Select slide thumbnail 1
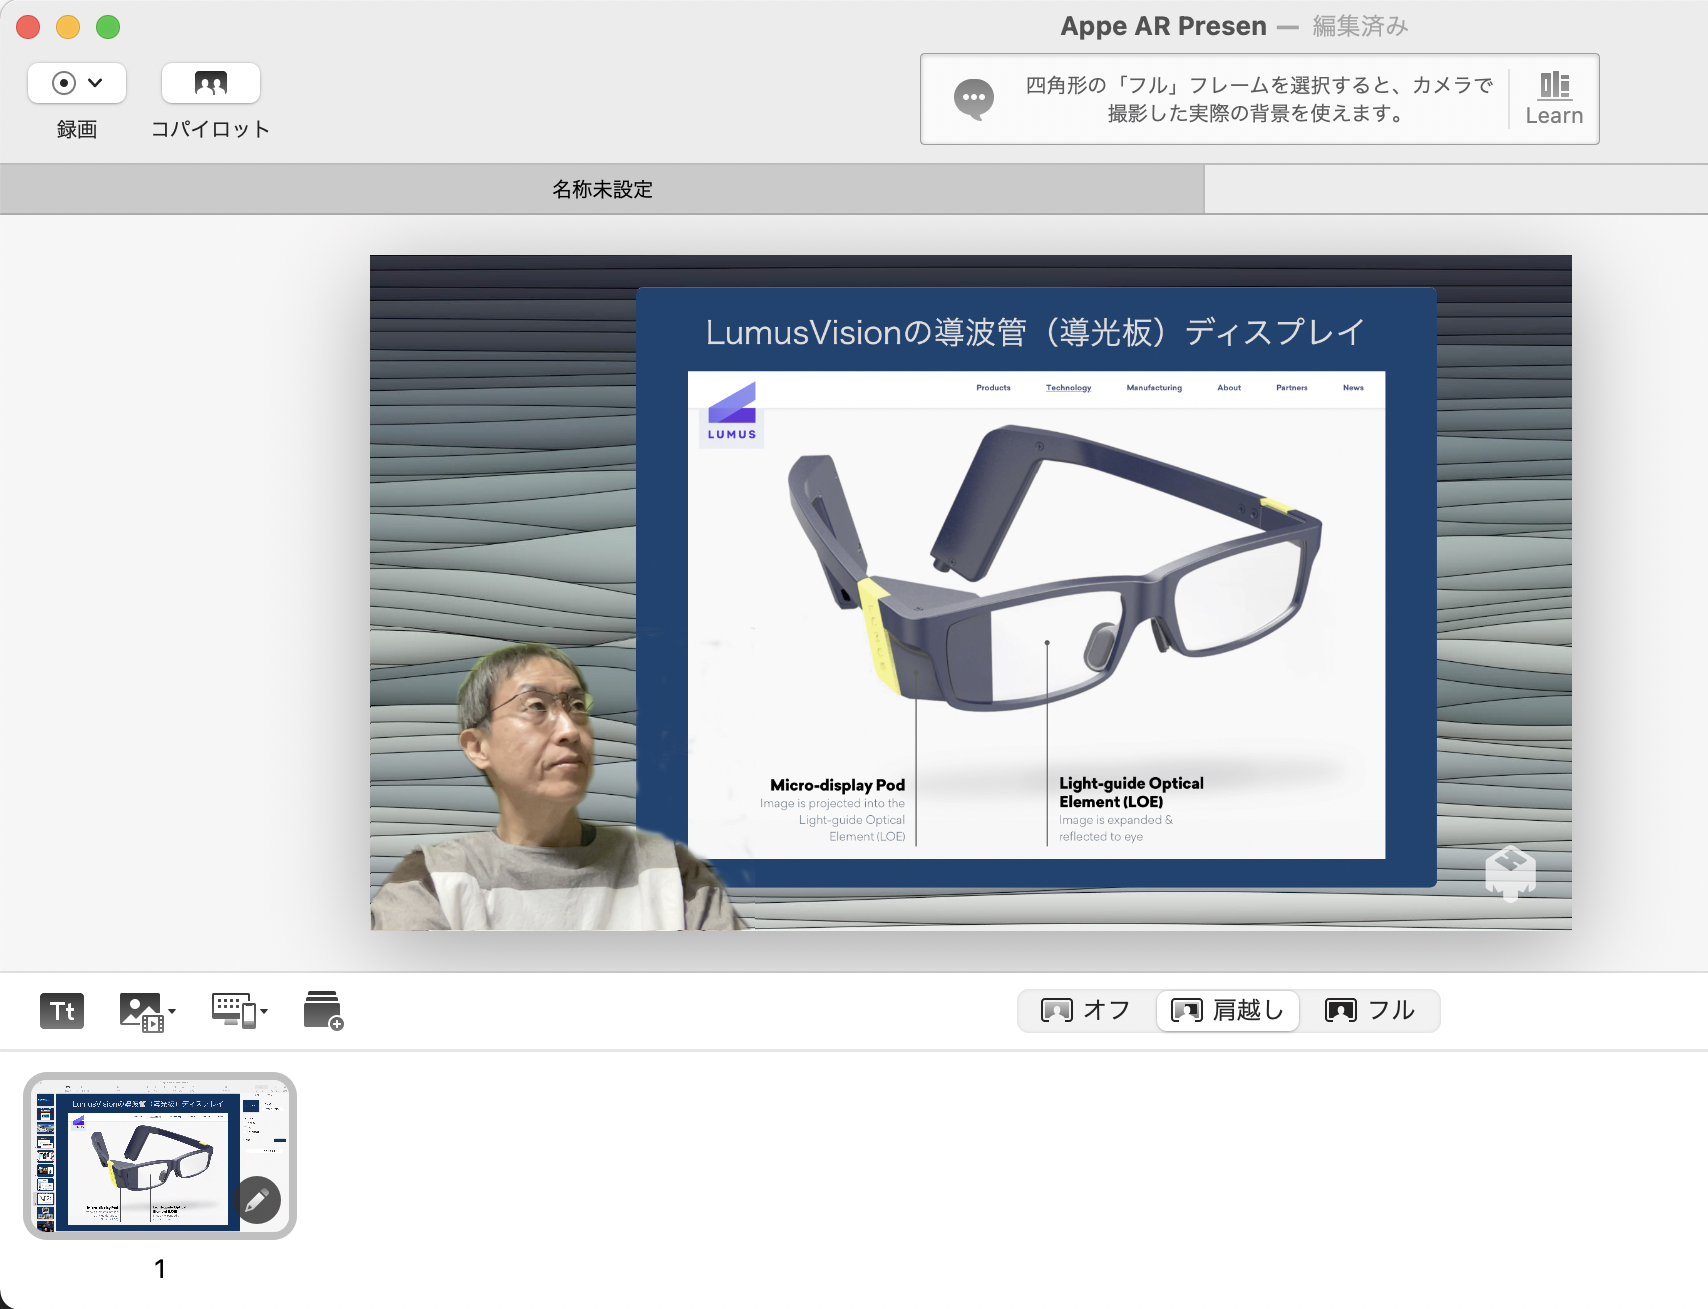Screen dimensions: 1708x1309 (160, 1156)
